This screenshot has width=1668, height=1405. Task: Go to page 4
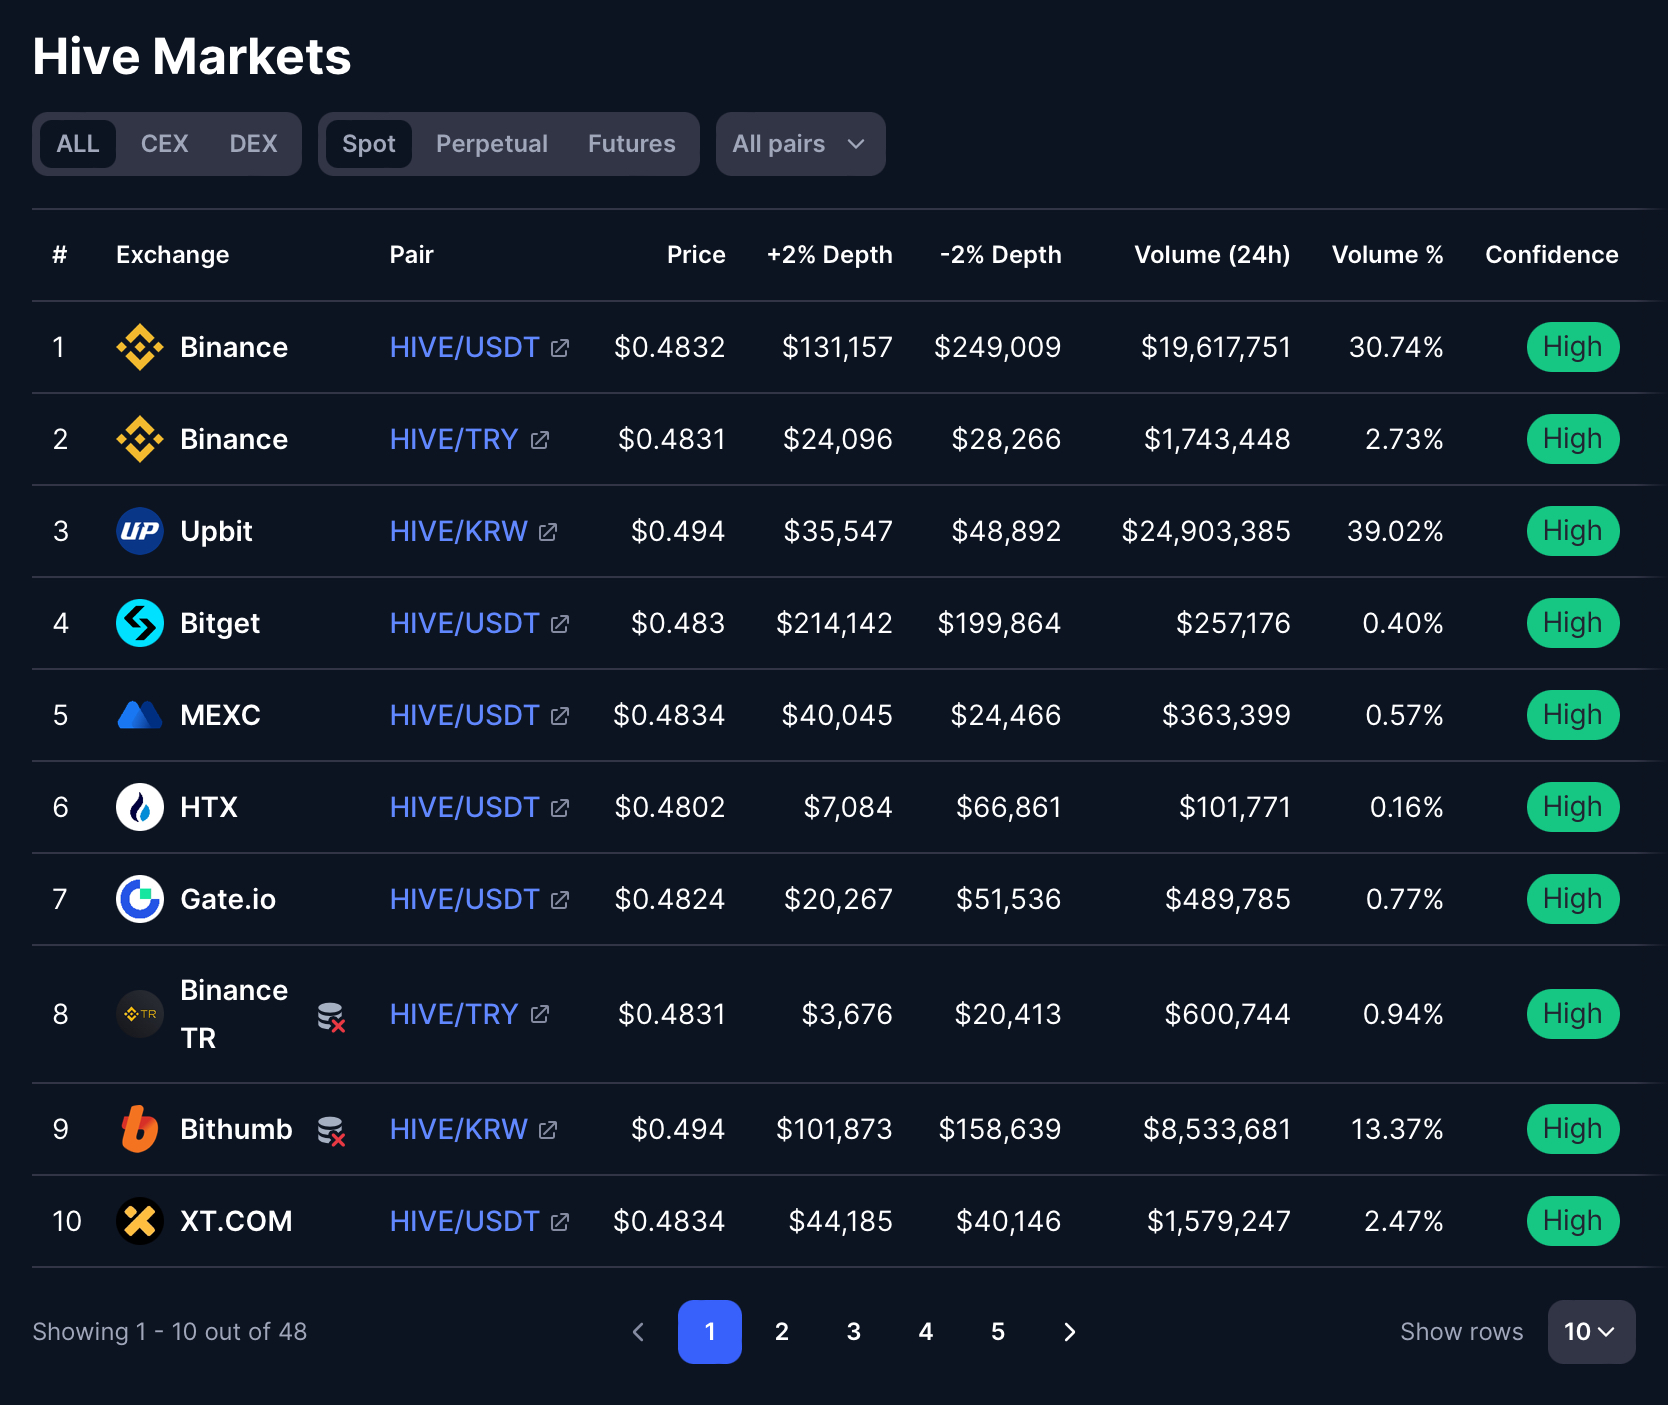[x=926, y=1332]
